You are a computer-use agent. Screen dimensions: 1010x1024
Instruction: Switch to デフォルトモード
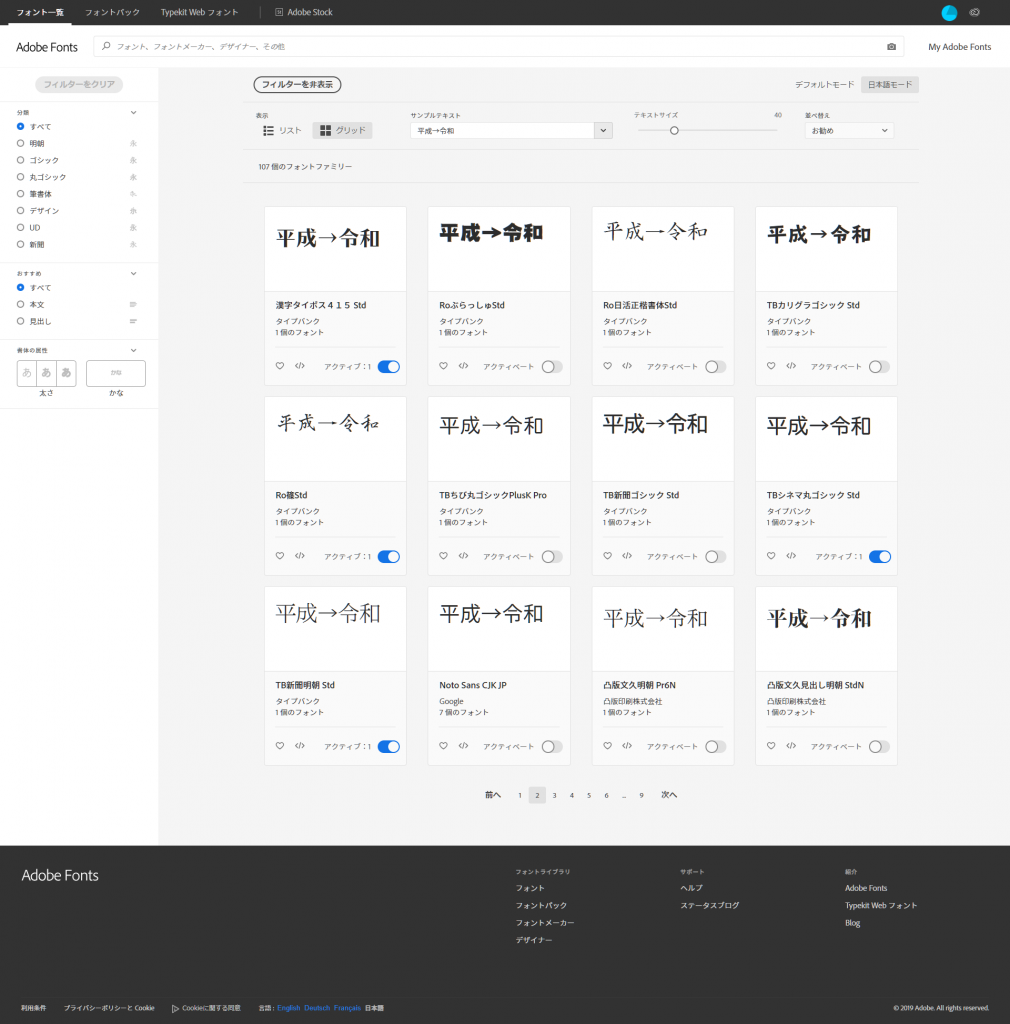[x=825, y=85]
